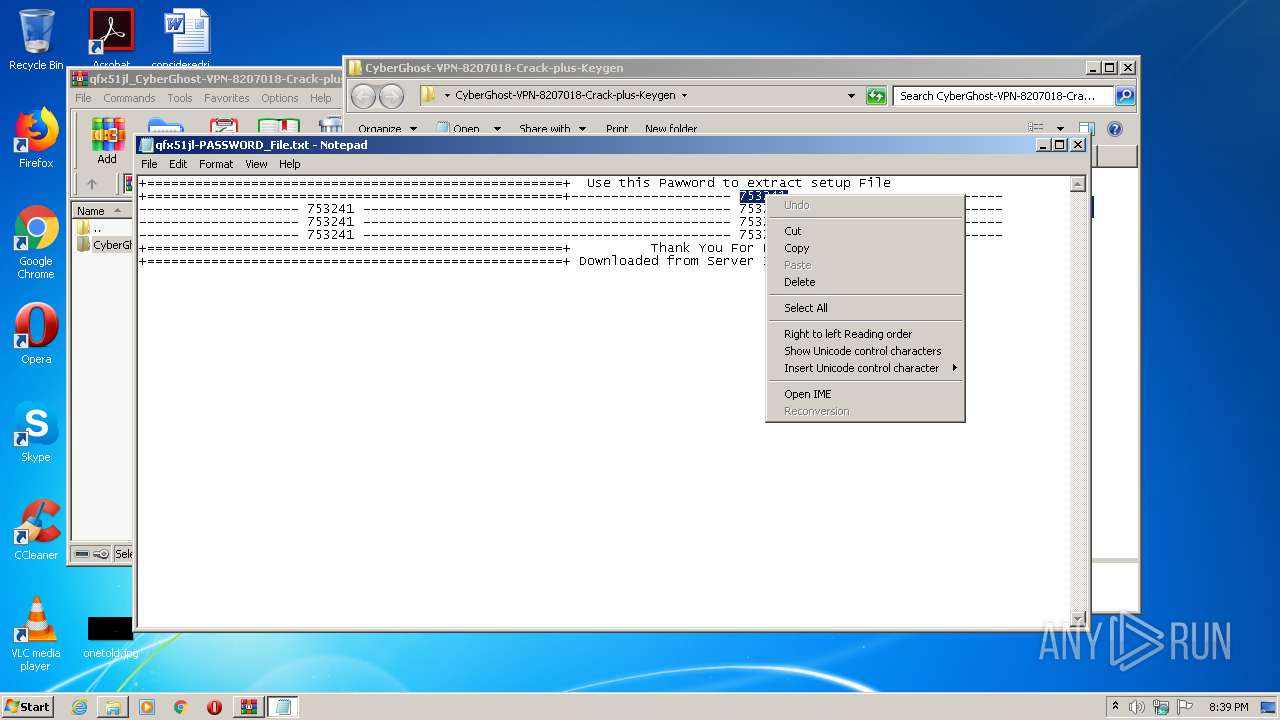This screenshot has width=1280, height=720.
Task: Click the Explorer search field
Action: pyautogui.click(x=1003, y=96)
